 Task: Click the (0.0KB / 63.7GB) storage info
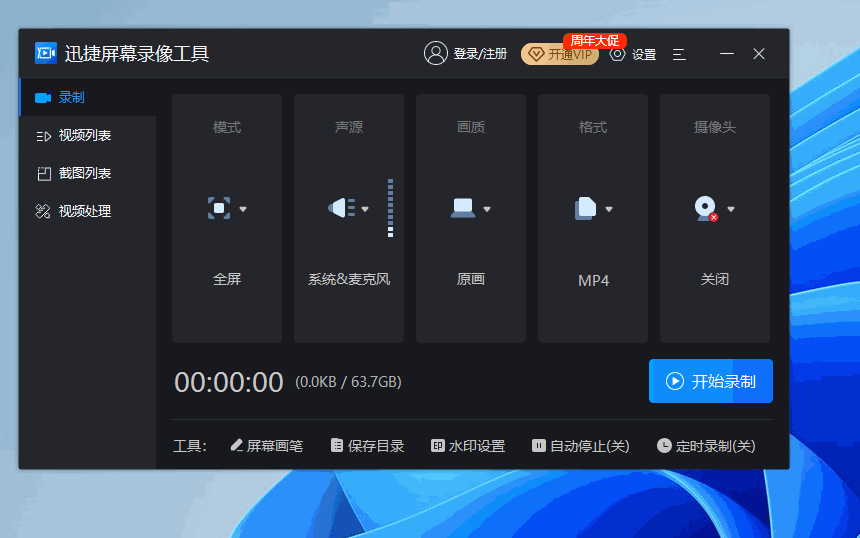click(348, 382)
